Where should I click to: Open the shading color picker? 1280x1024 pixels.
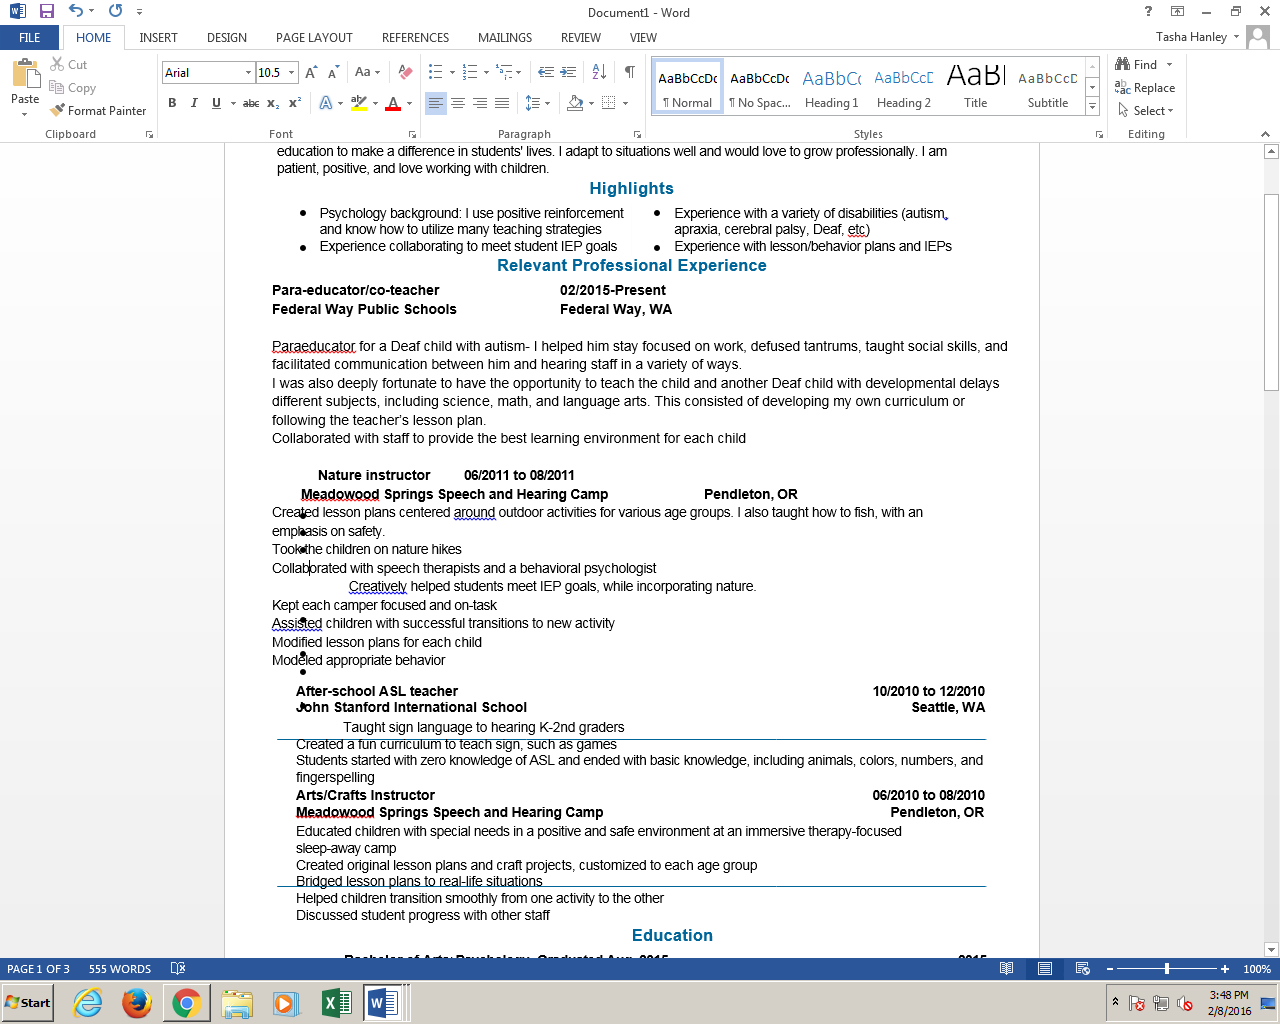click(x=575, y=103)
